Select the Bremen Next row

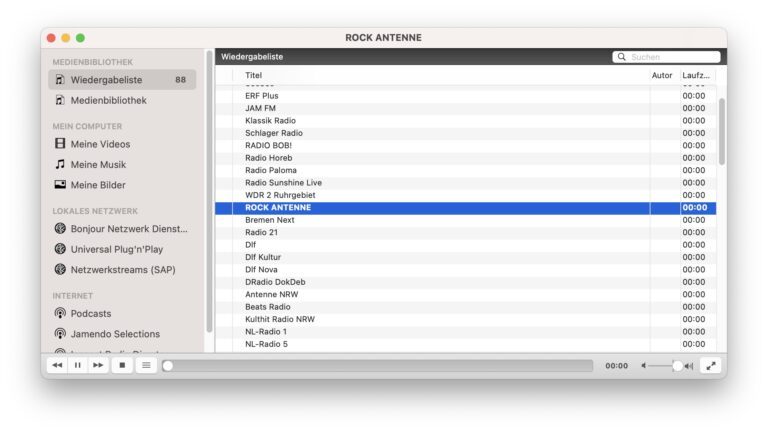pyautogui.click(x=465, y=220)
